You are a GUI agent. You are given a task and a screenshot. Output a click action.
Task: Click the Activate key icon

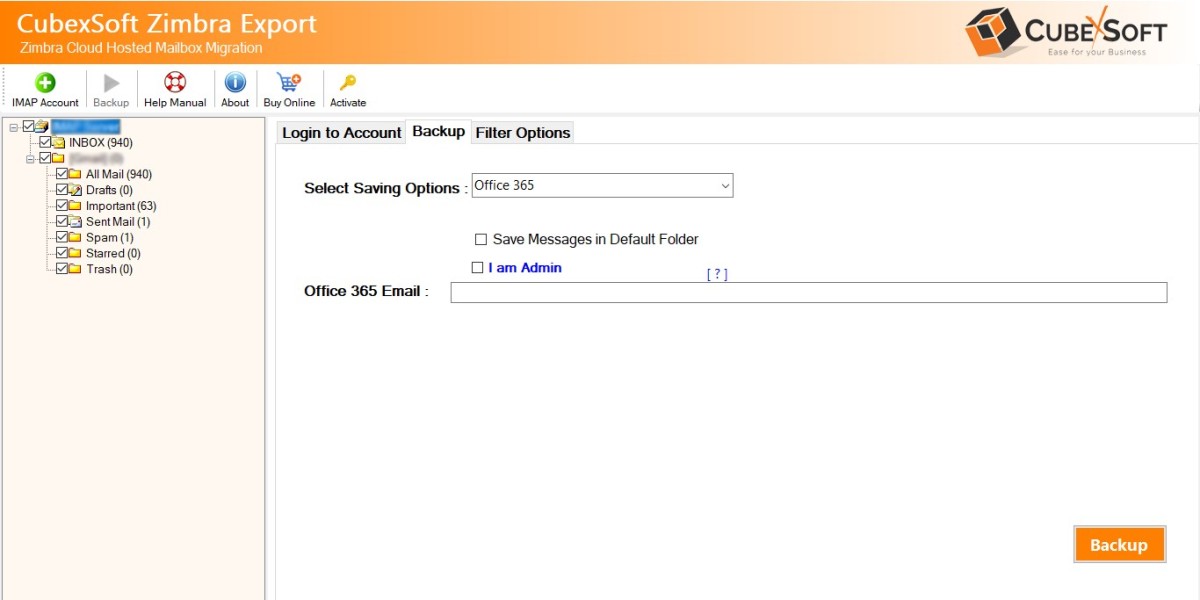(x=347, y=83)
